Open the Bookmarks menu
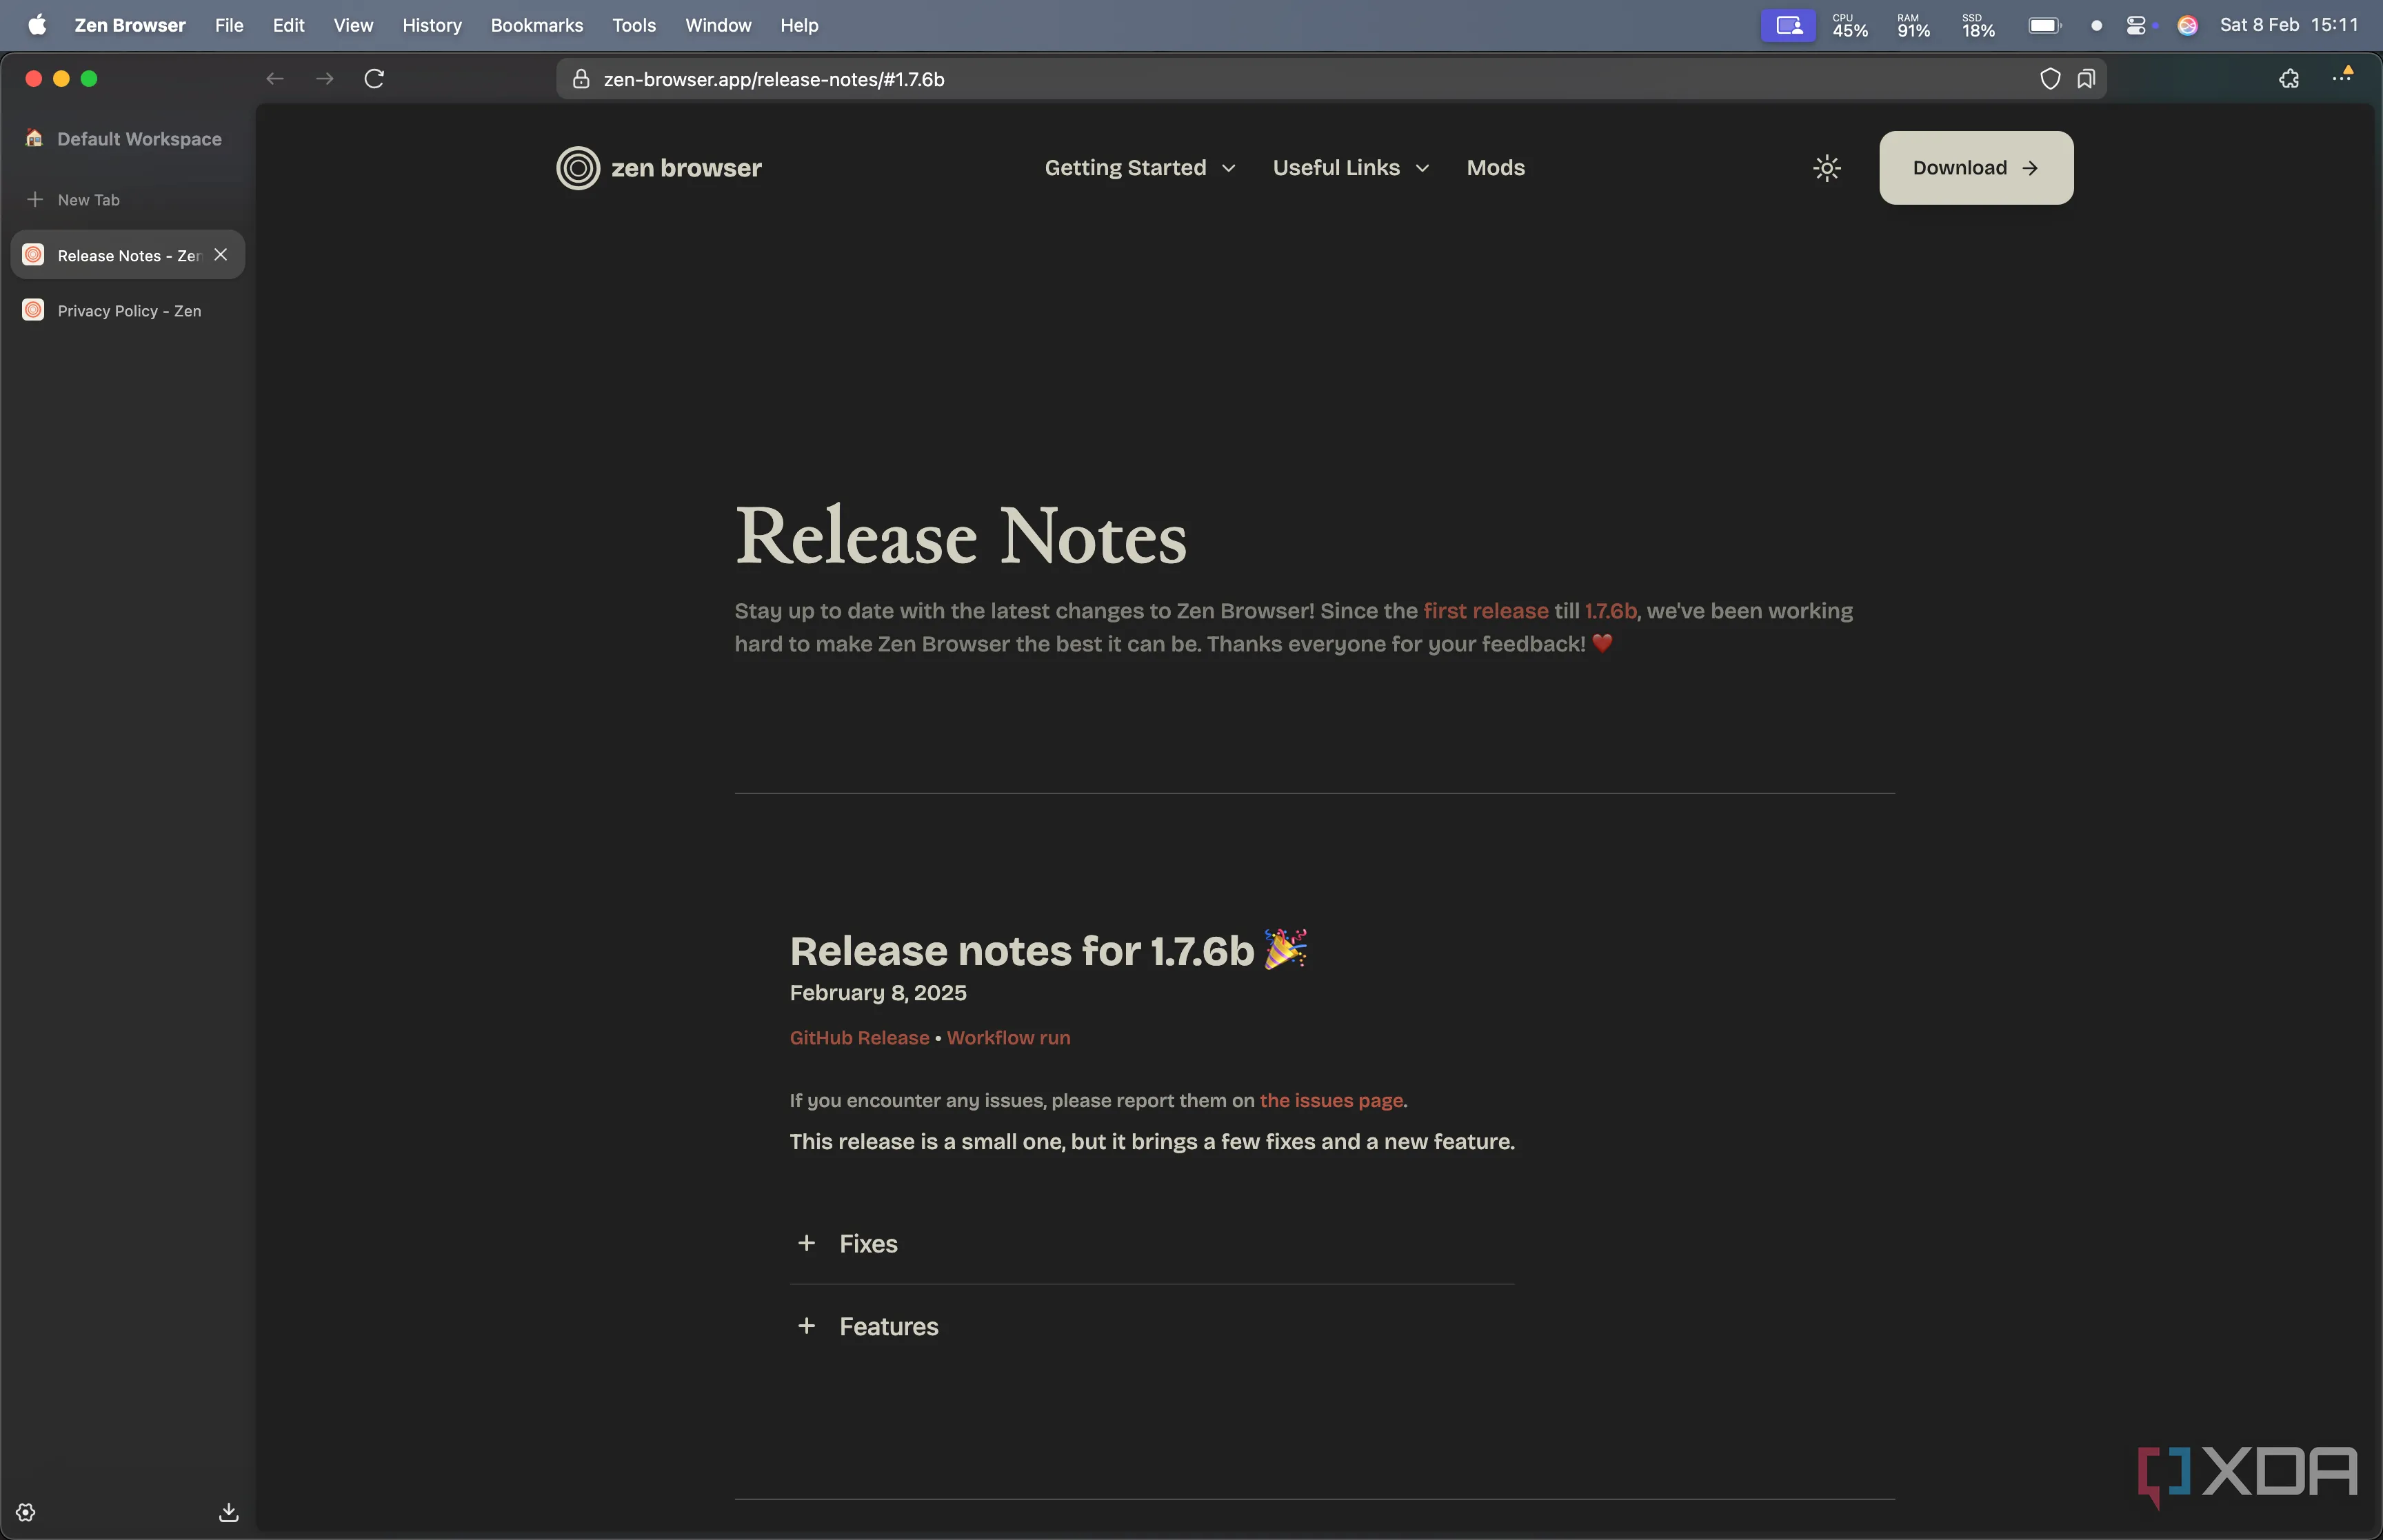The image size is (2383, 1540). (536, 25)
